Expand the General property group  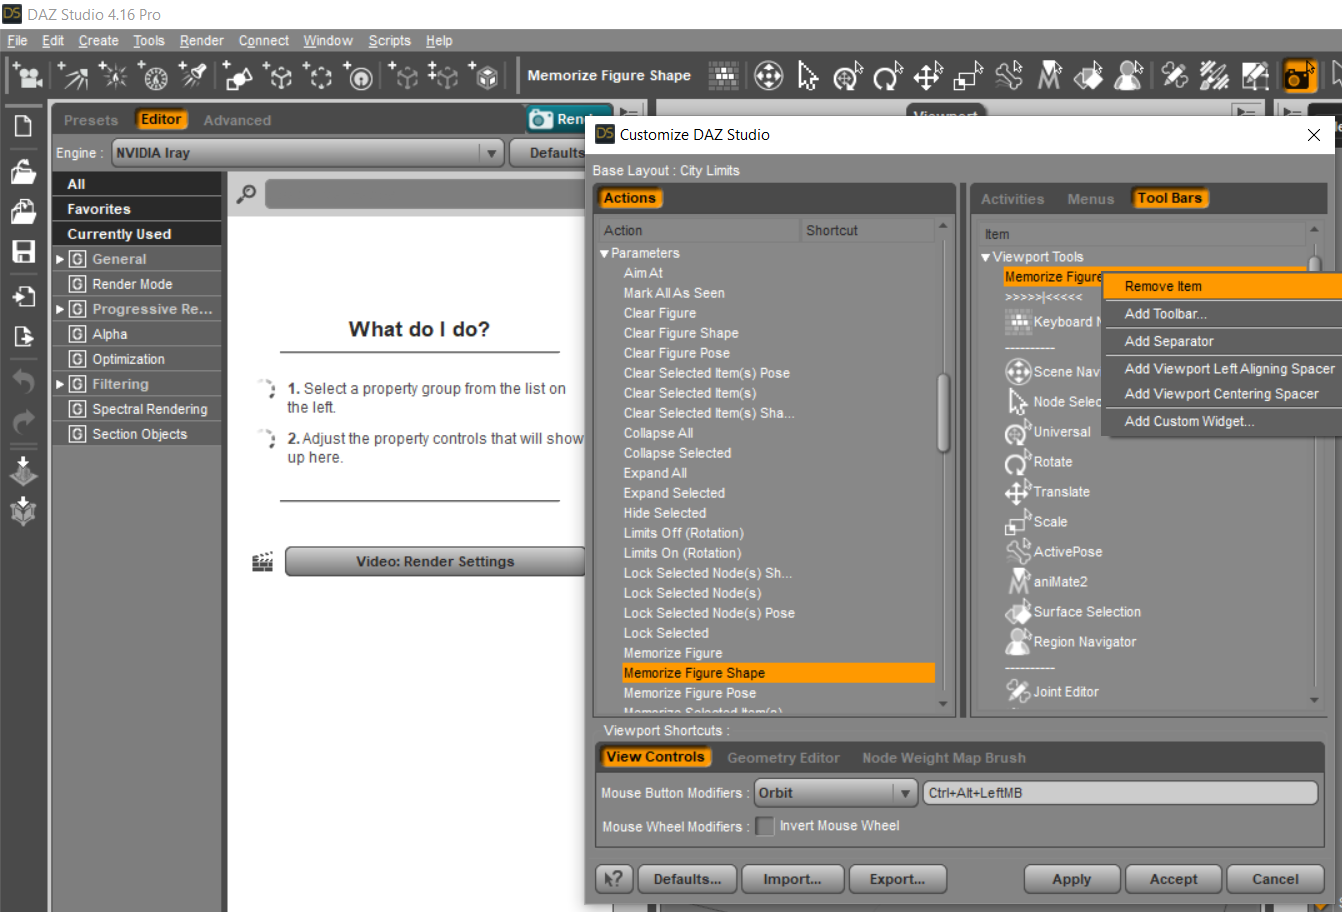click(x=60, y=260)
